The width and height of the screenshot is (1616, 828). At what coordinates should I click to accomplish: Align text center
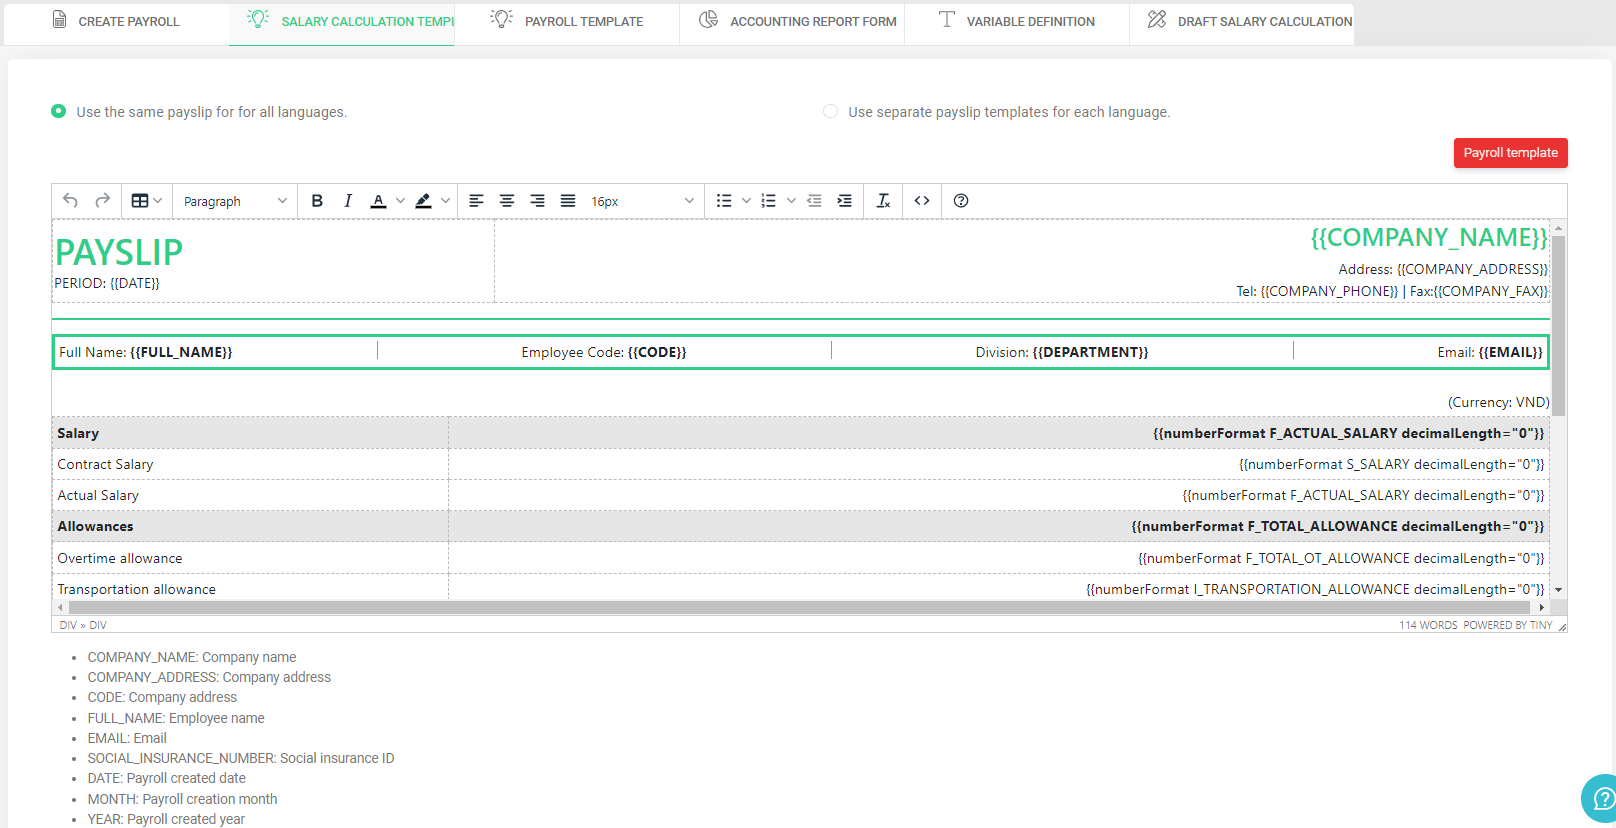point(507,201)
